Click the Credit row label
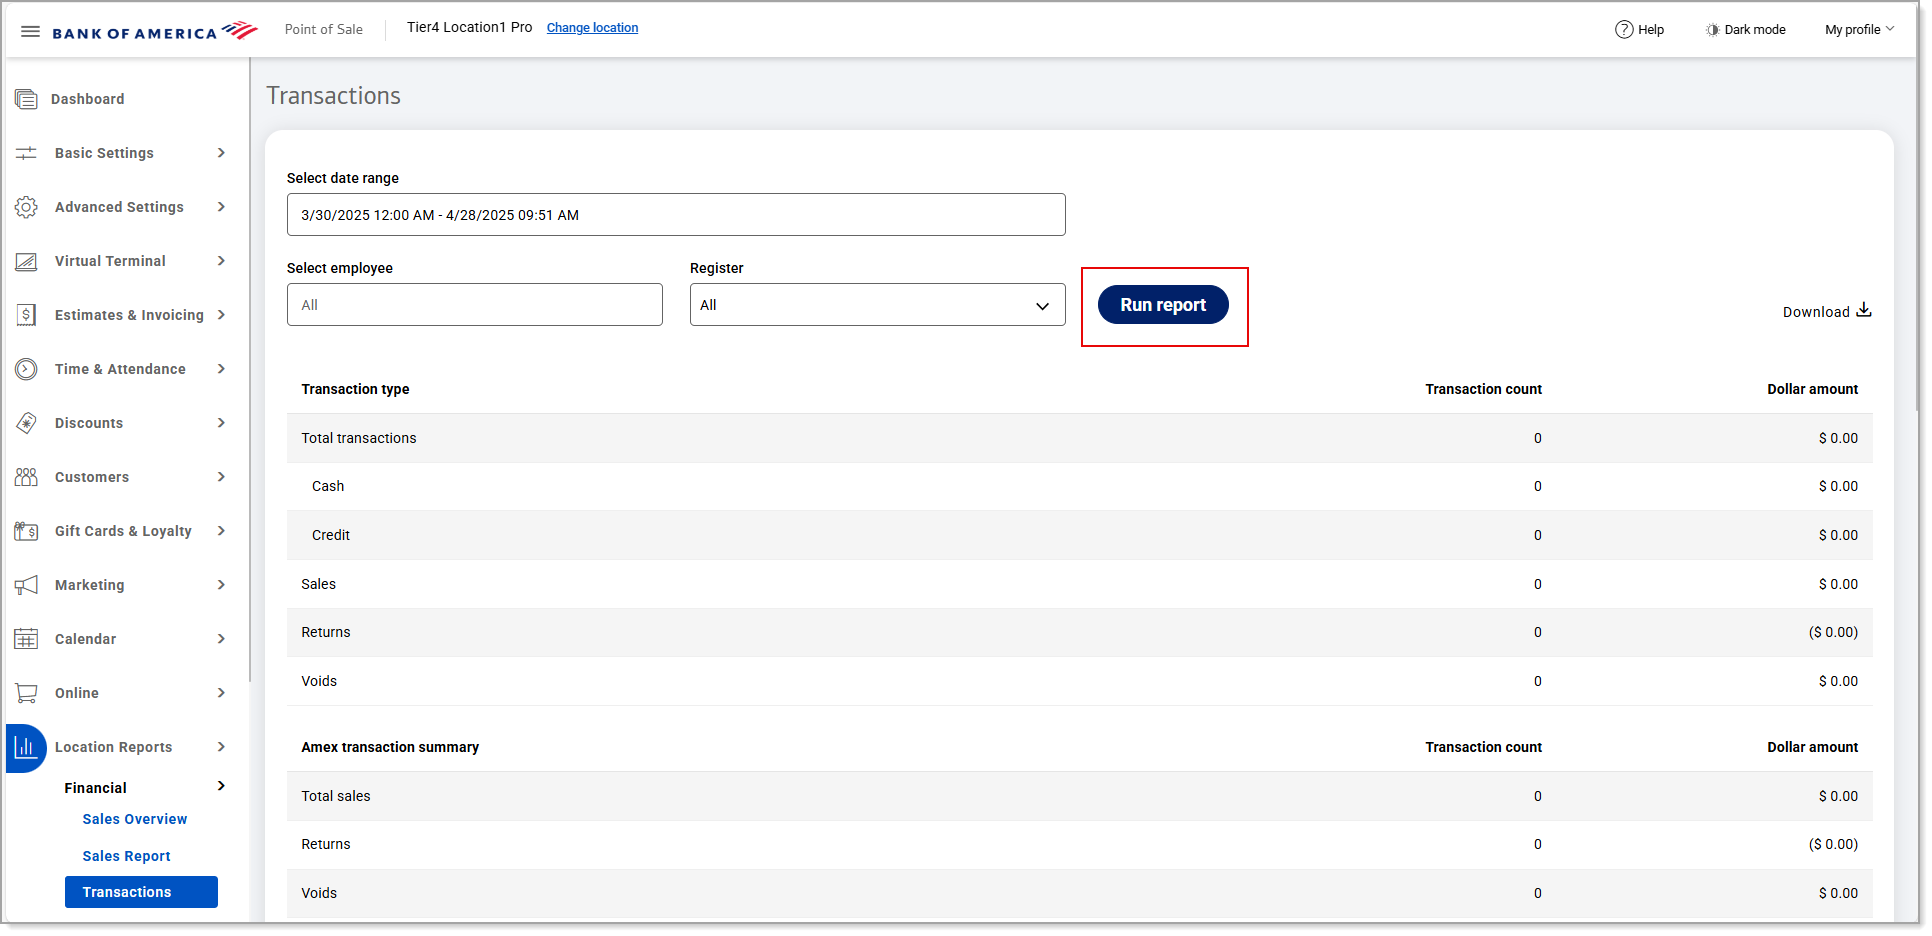 pos(331,535)
